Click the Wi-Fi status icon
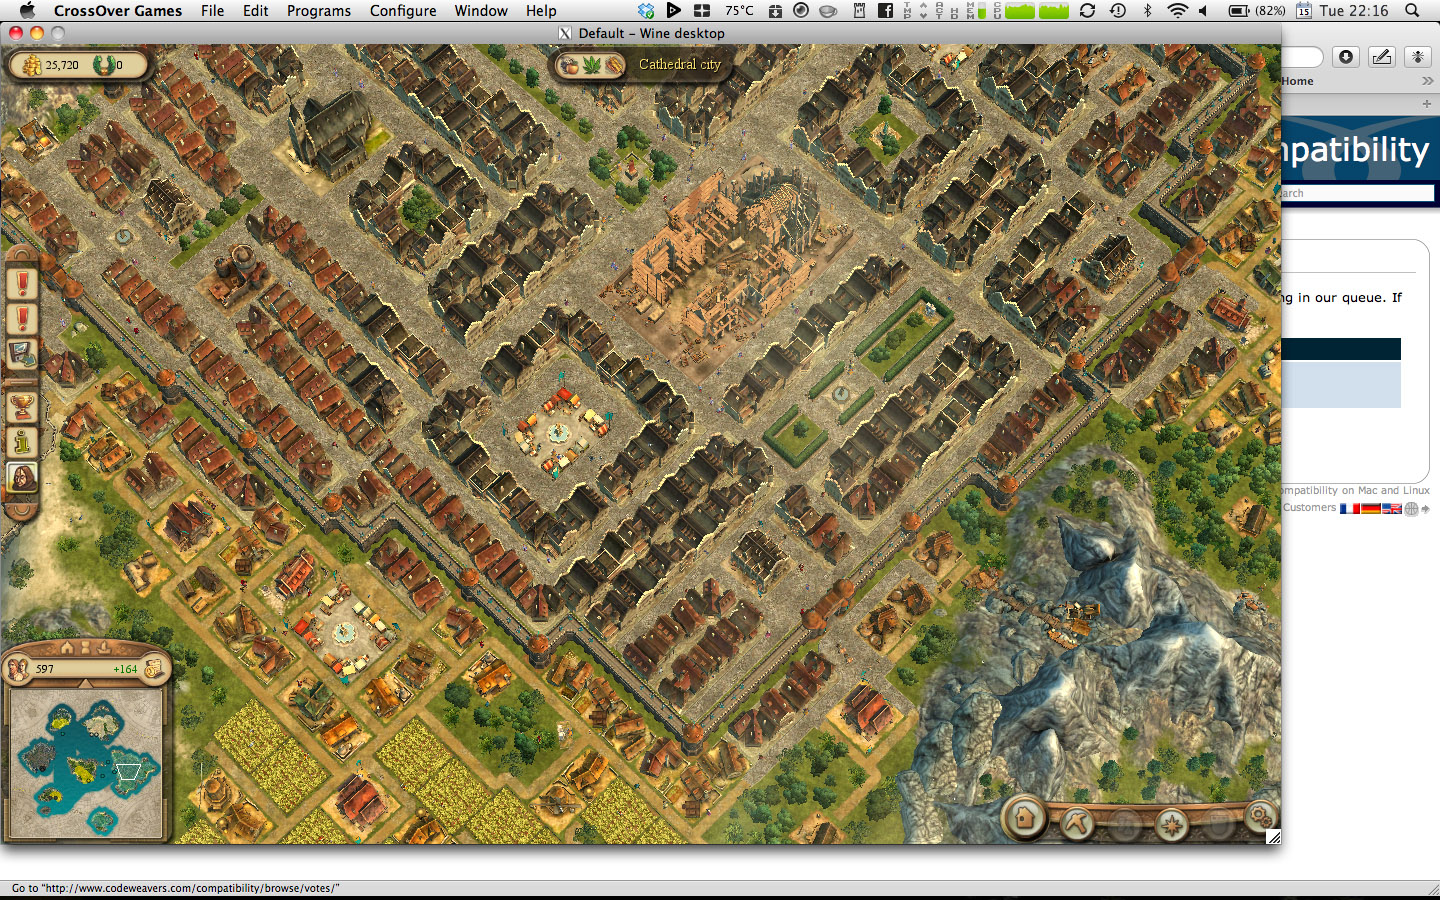This screenshot has height=900, width=1440. (x=1177, y=10)
